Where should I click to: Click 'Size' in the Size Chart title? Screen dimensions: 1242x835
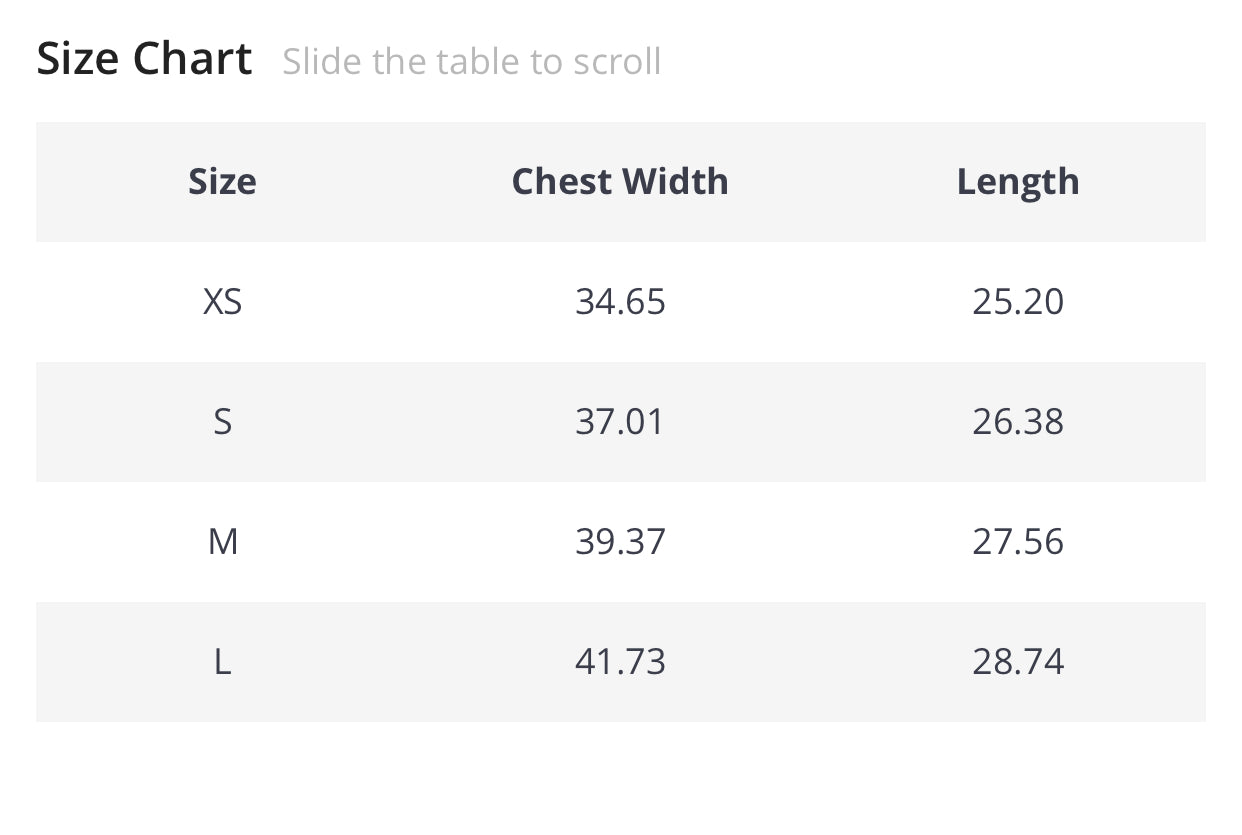[x=78, y=59]
